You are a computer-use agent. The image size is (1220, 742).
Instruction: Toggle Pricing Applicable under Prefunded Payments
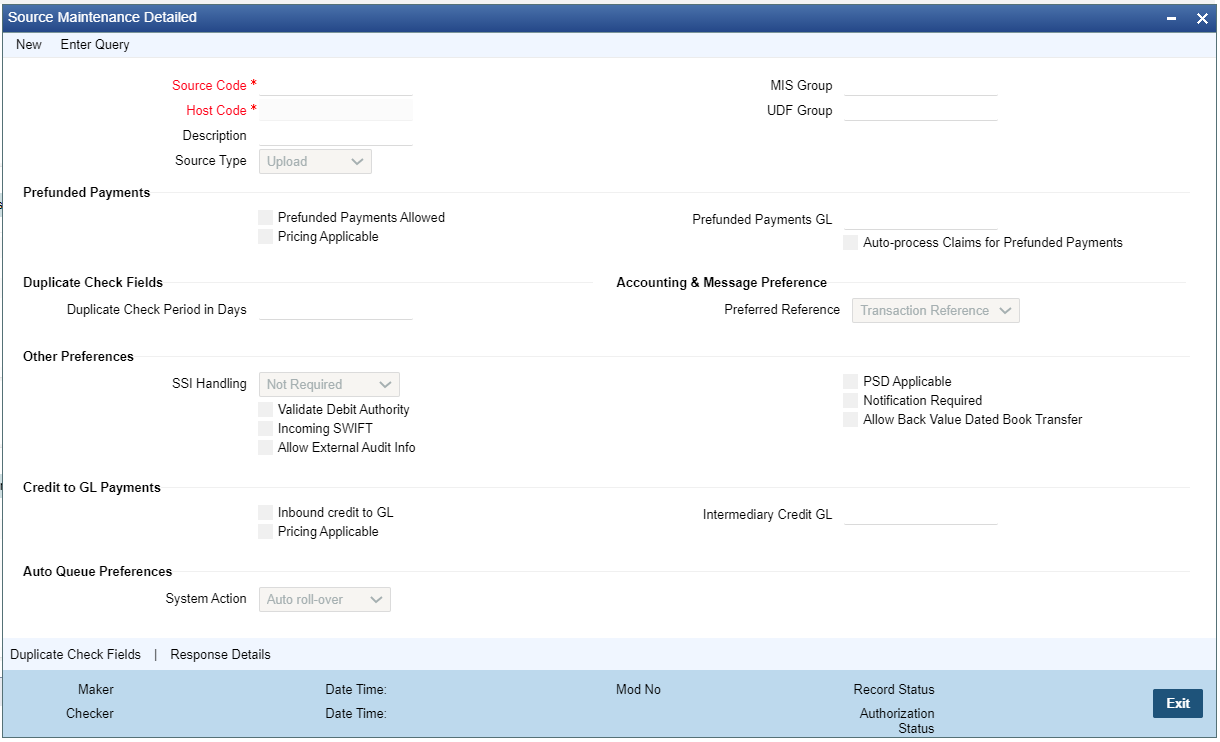[x=265, y=237]
